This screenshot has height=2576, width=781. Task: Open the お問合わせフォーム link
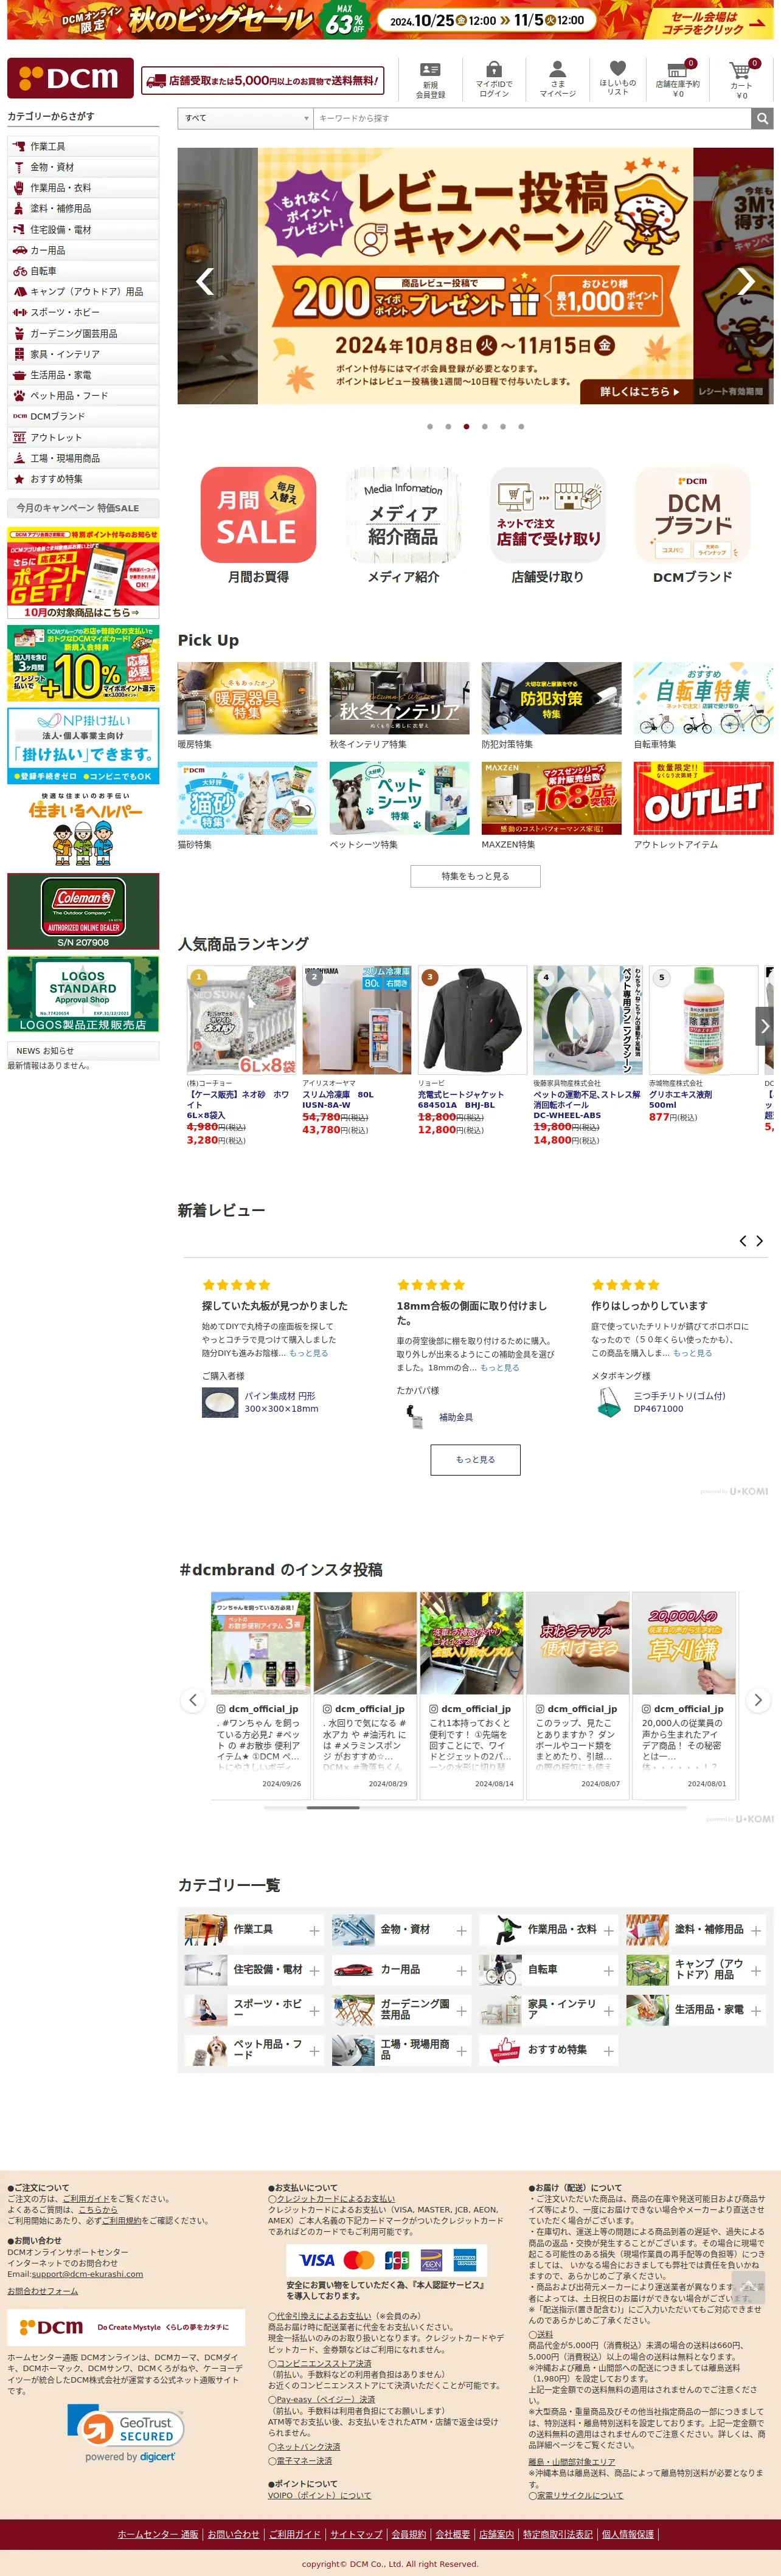click(x=43, y=2291)
